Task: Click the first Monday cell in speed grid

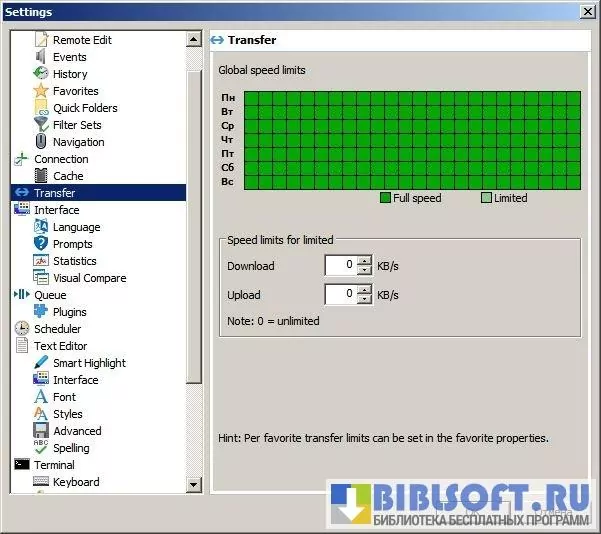Action: point(249,98)
